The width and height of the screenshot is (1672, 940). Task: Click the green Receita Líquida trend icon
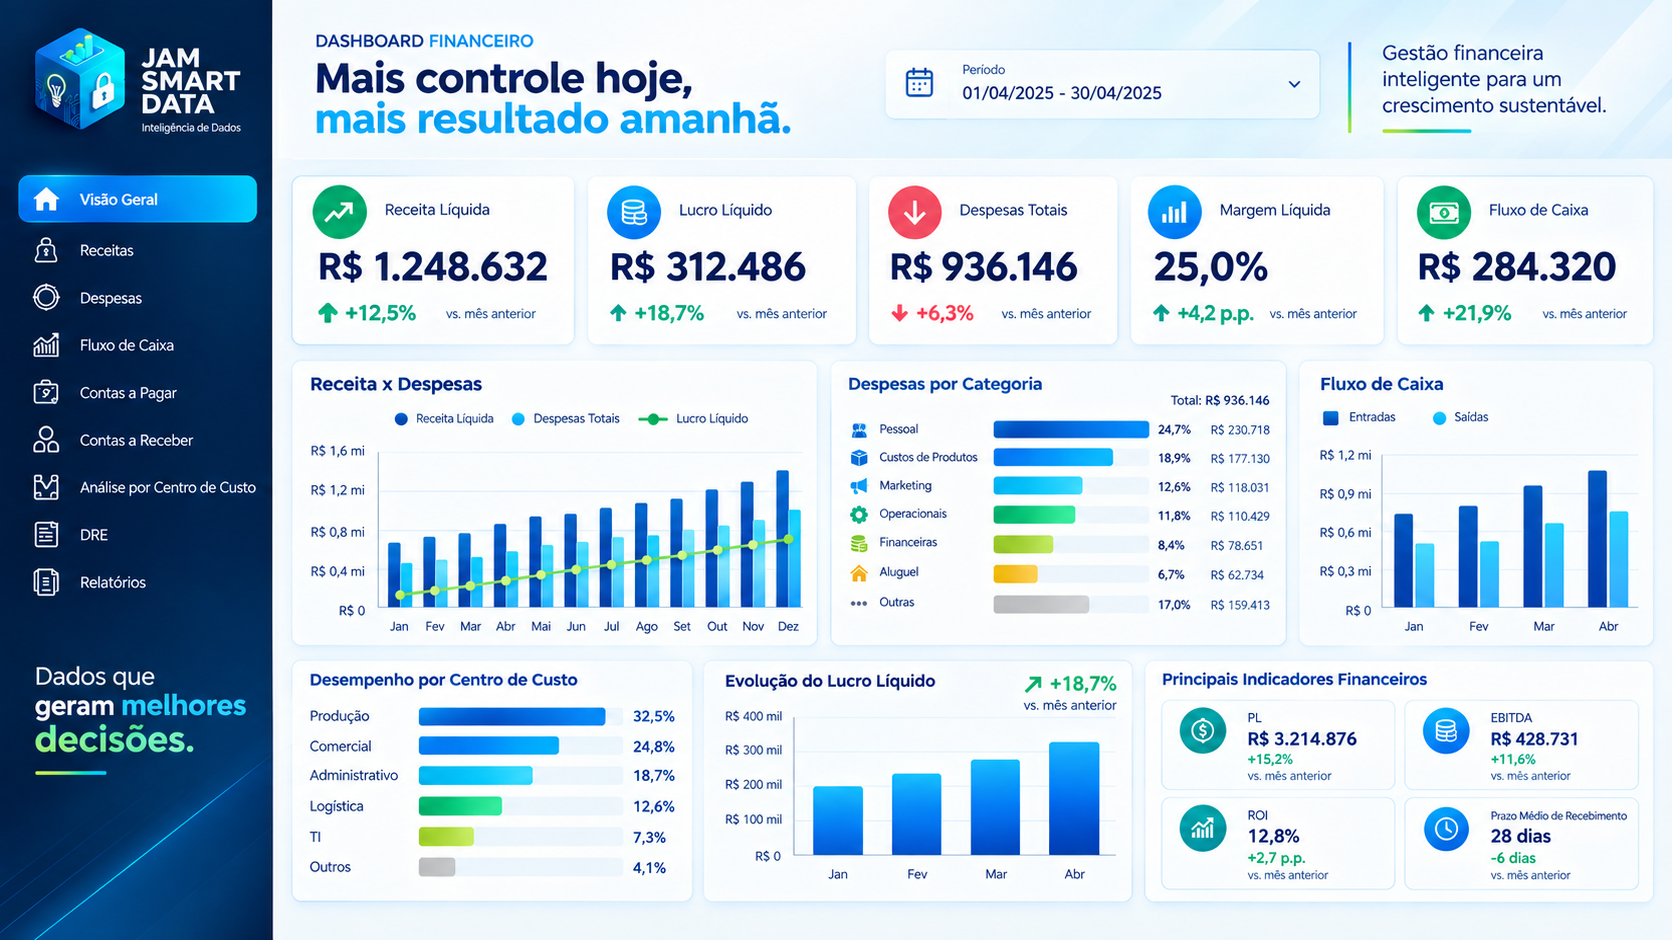click(339, 212)
